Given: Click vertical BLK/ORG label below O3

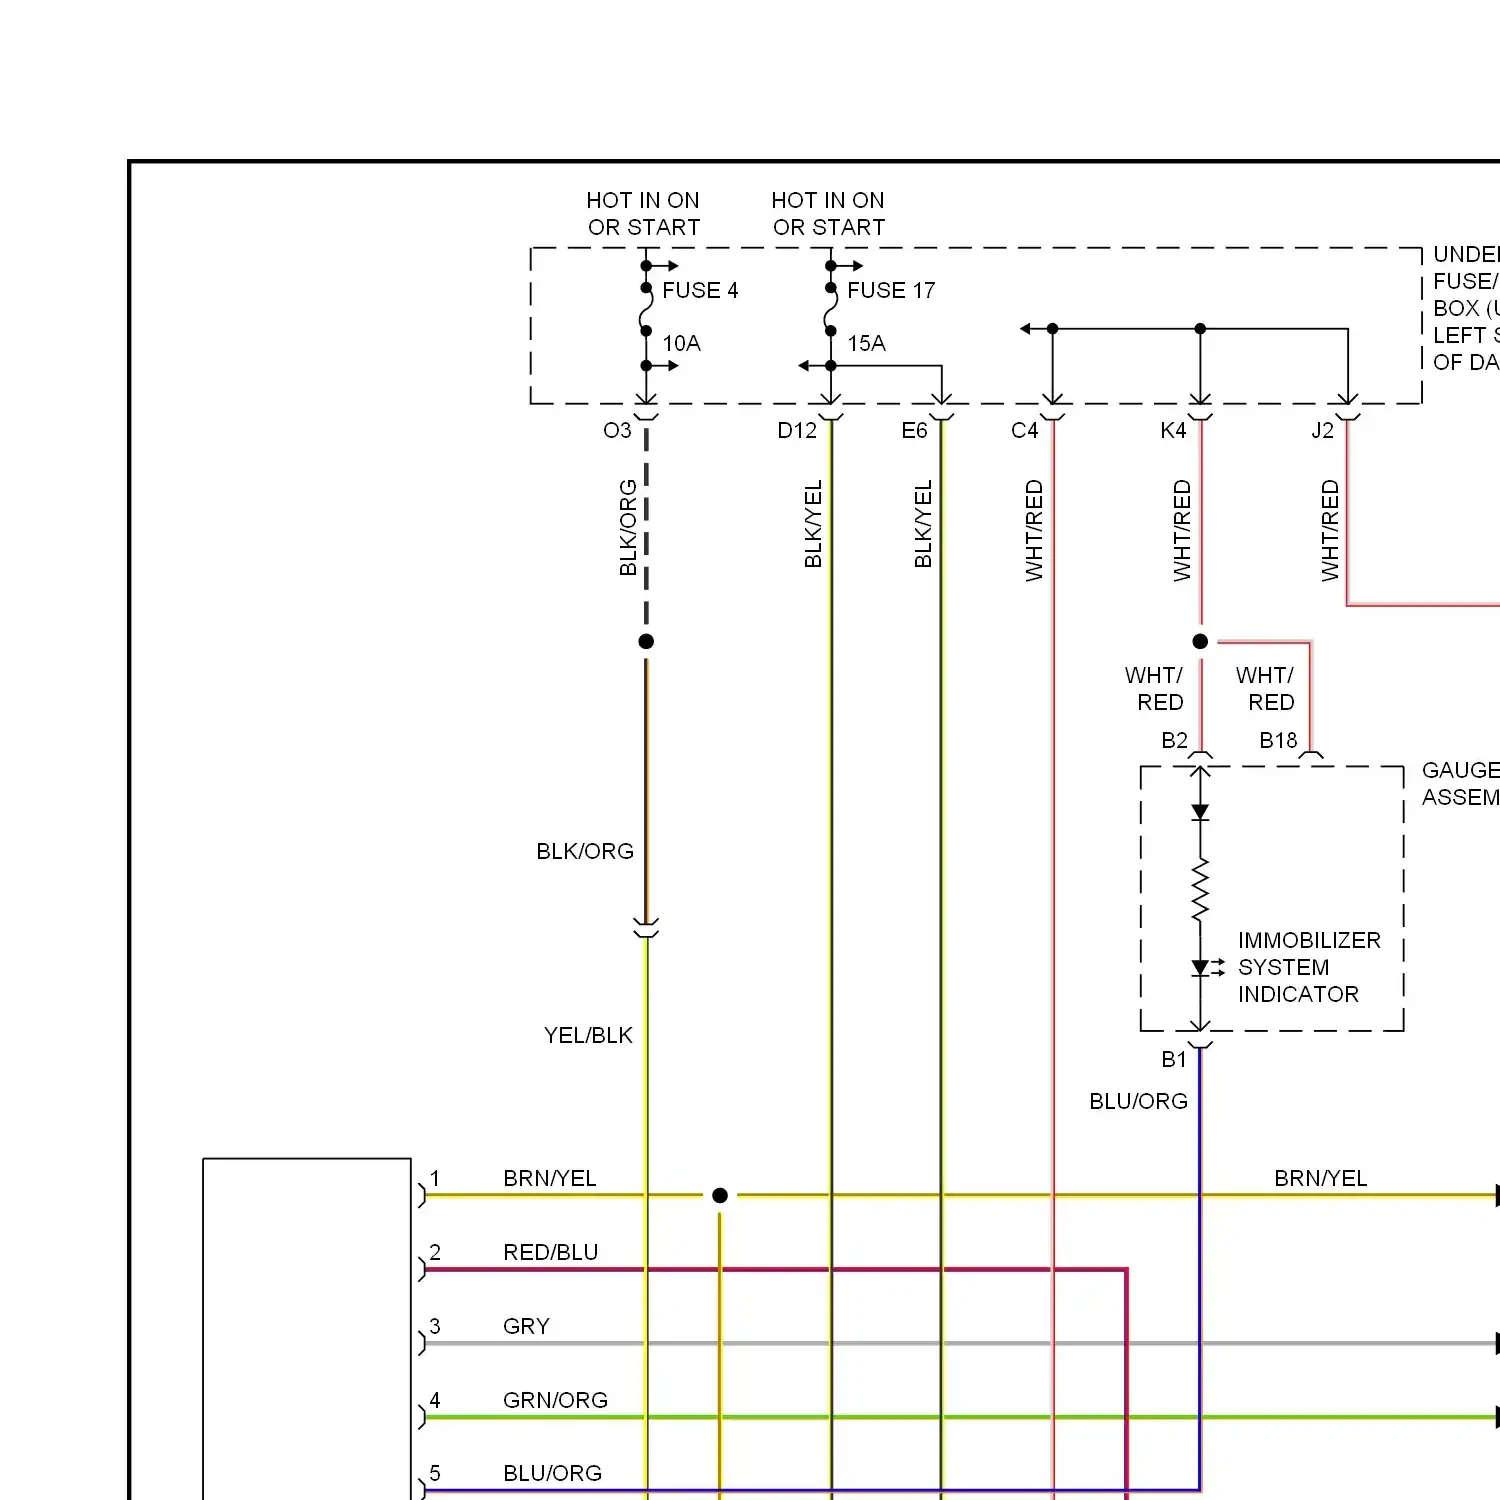Looking at the screenshot, I should 628,528.
